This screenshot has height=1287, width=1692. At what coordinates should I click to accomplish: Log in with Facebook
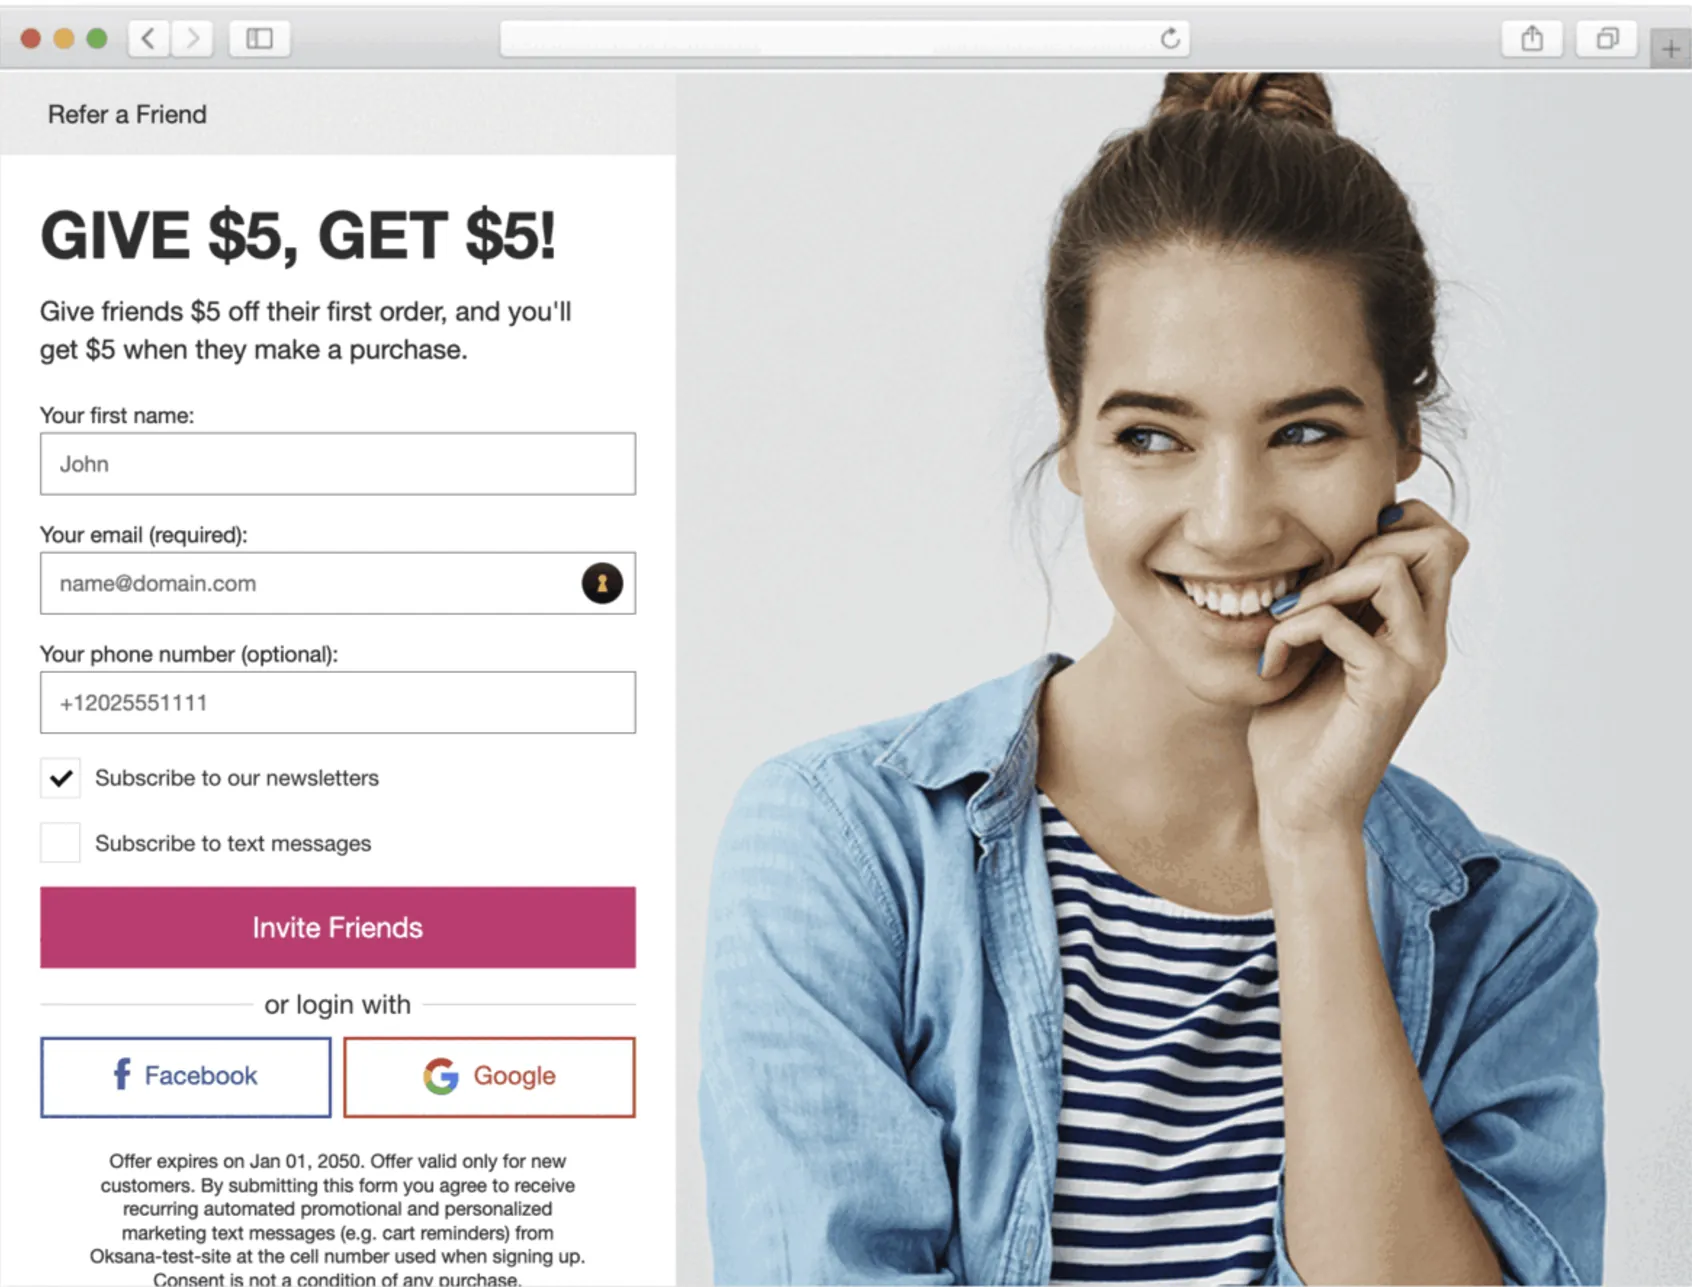click(186, 1077)
